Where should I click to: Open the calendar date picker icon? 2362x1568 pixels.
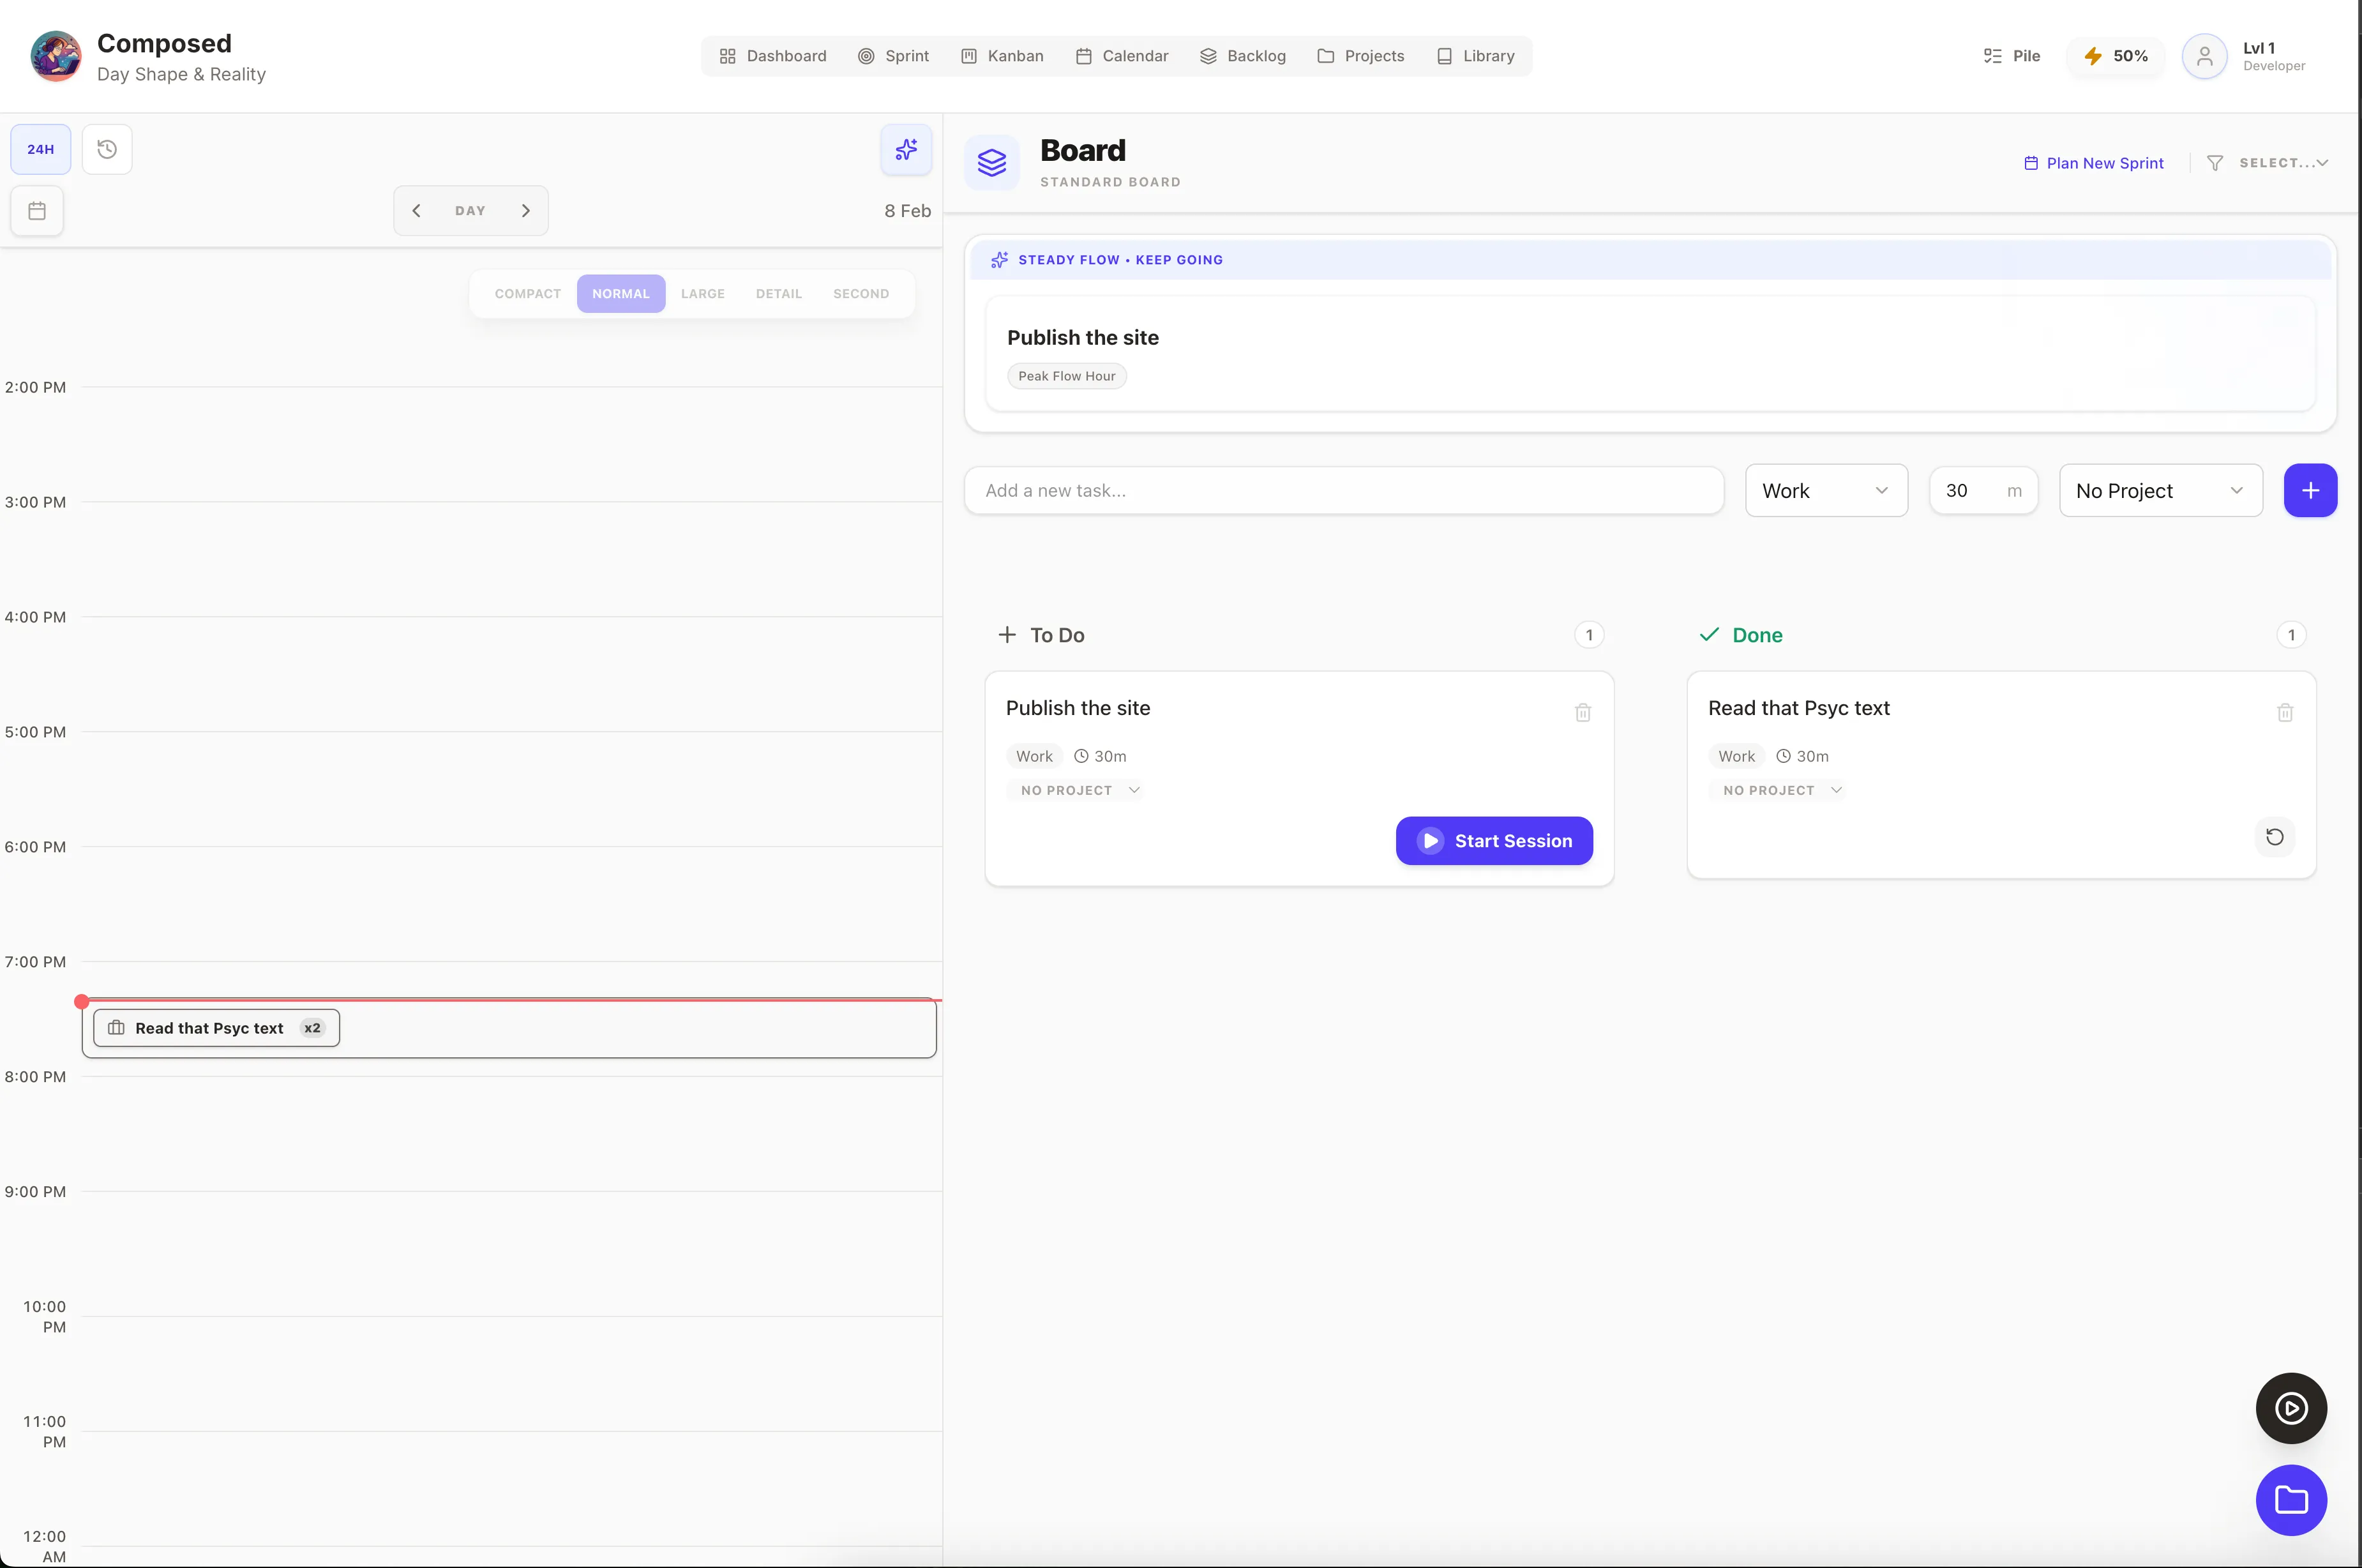pyautogui.click(x=37, y=211)
